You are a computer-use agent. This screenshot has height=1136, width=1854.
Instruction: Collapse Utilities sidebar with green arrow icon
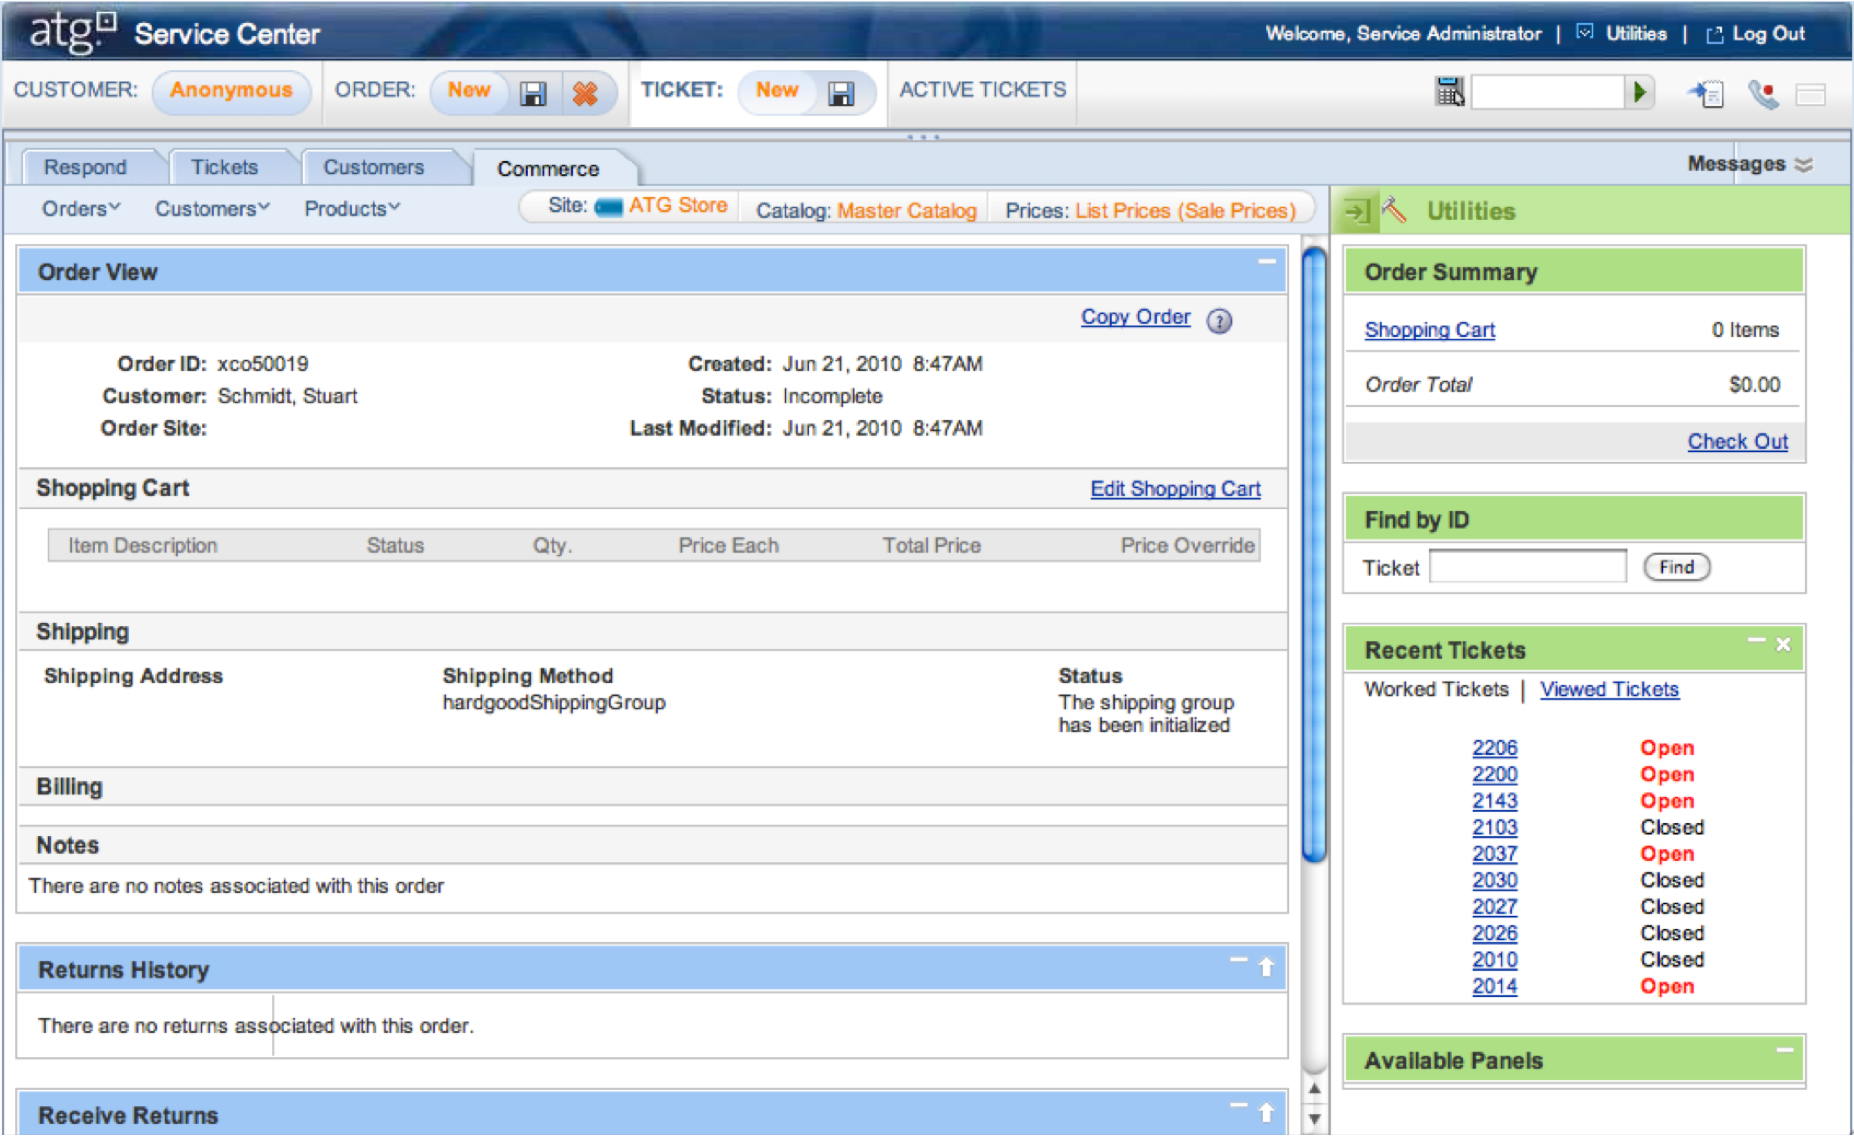tap(1357, 211)
